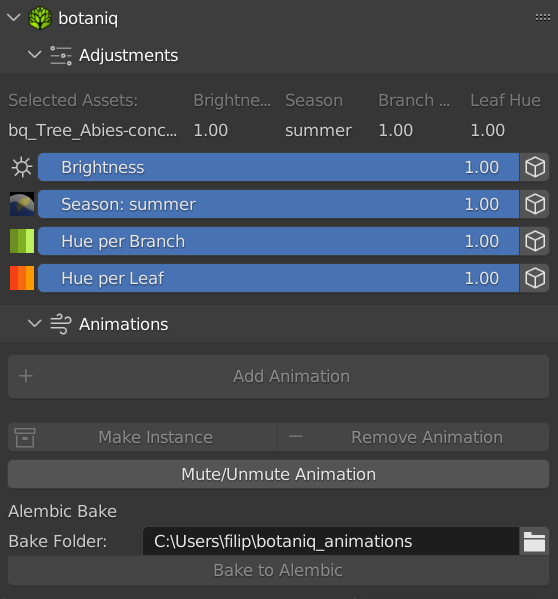Collapse the Adjustments section

tap(34, 55)
